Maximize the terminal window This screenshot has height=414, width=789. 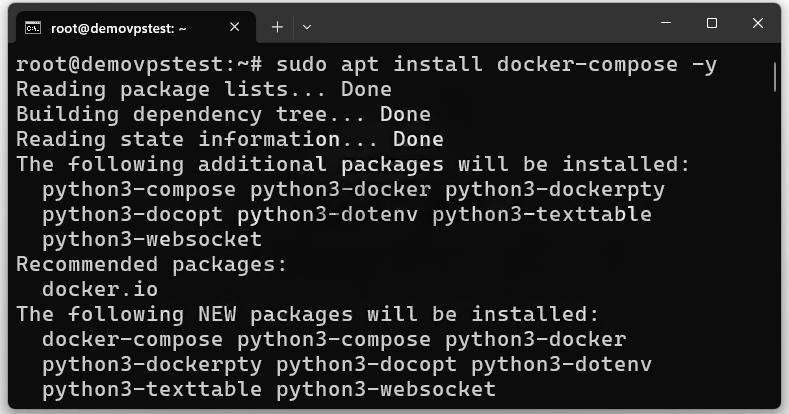(712, 23)
